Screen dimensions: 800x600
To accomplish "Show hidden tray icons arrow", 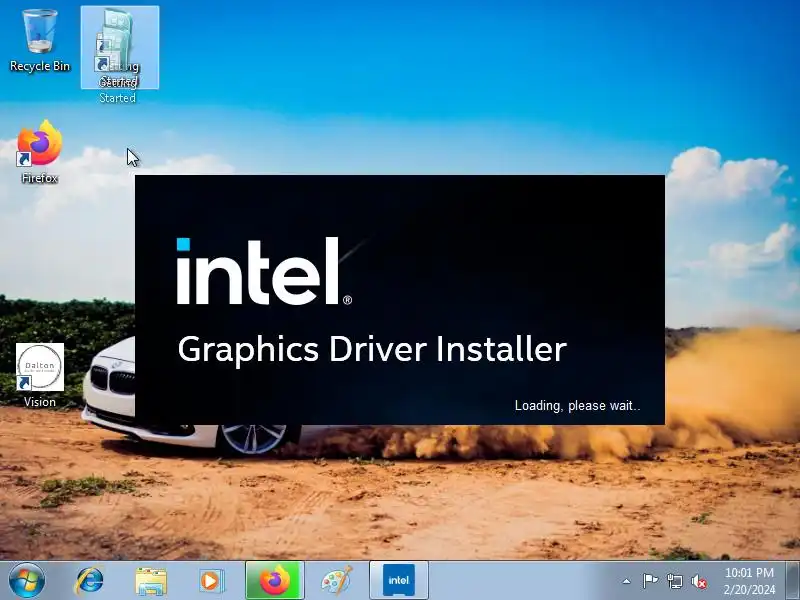I will coord(627,581).
